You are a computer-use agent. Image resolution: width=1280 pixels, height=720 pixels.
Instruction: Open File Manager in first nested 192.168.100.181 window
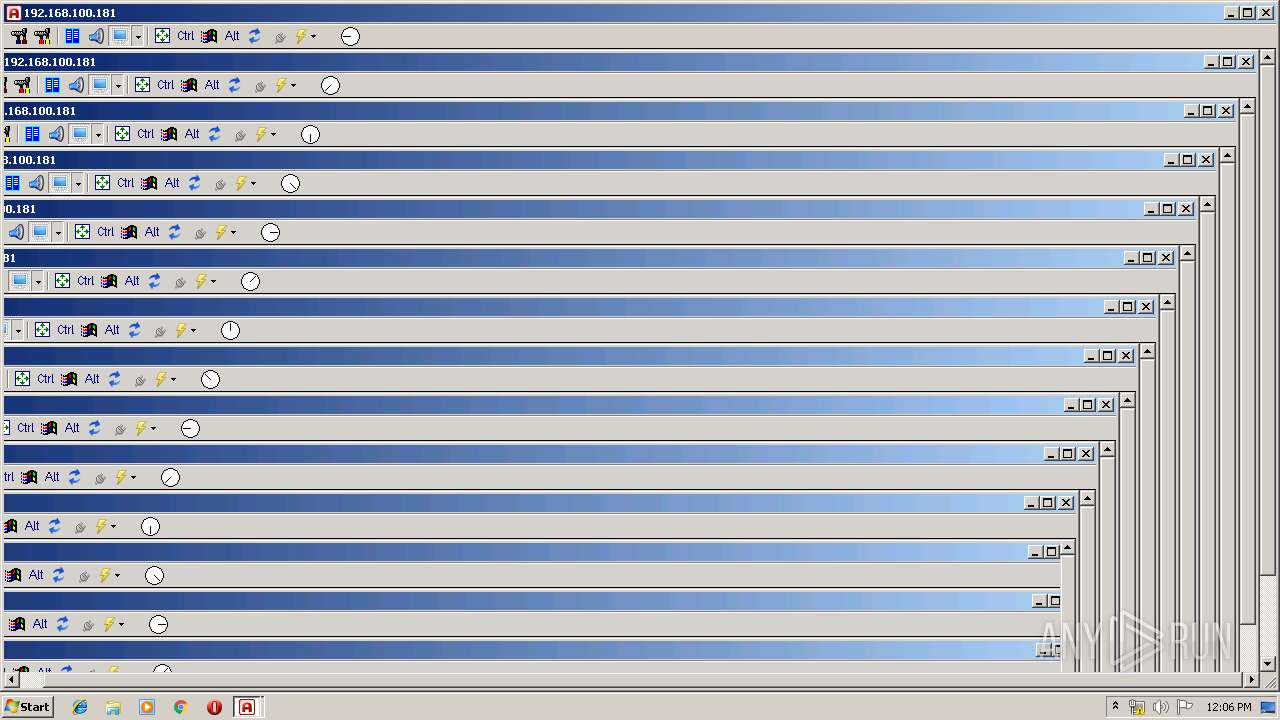[52, 85]
